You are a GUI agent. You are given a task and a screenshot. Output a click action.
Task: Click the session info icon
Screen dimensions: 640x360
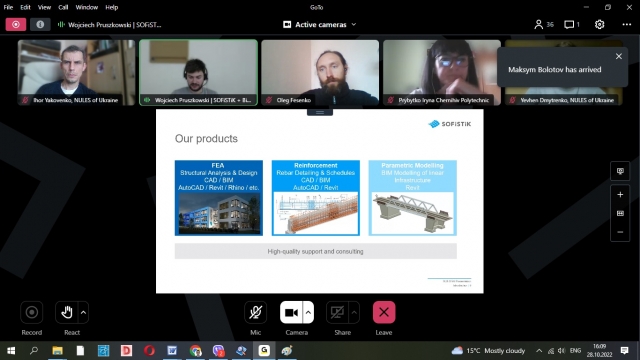(40, 24)
